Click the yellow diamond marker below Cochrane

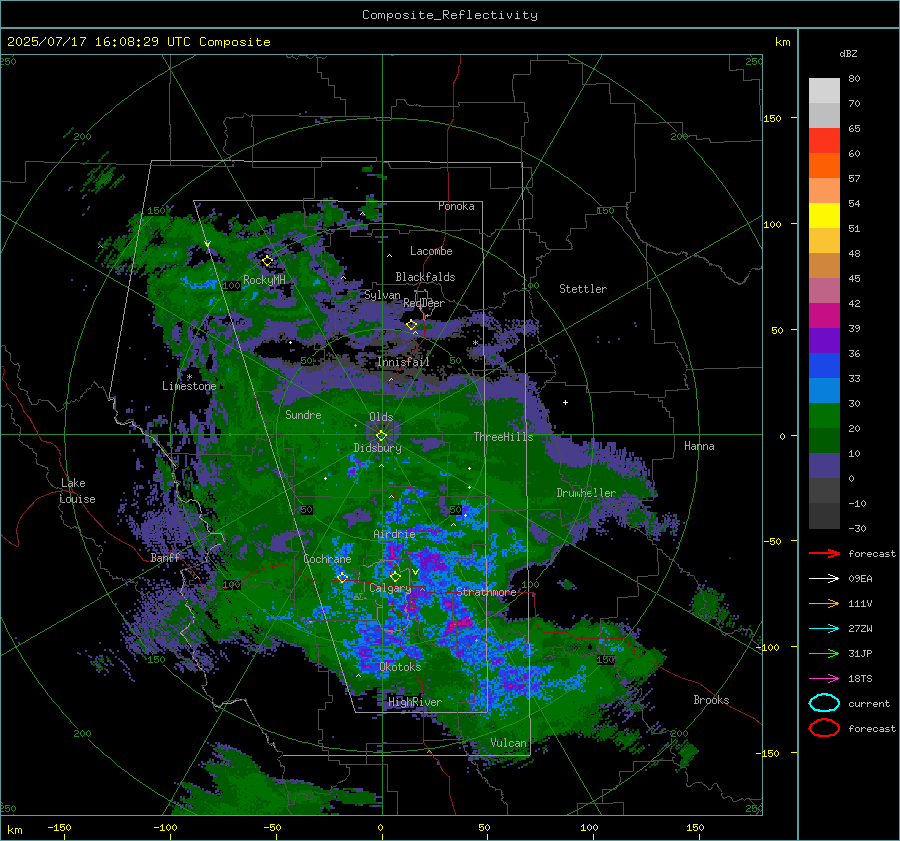[x=343, y=577]
